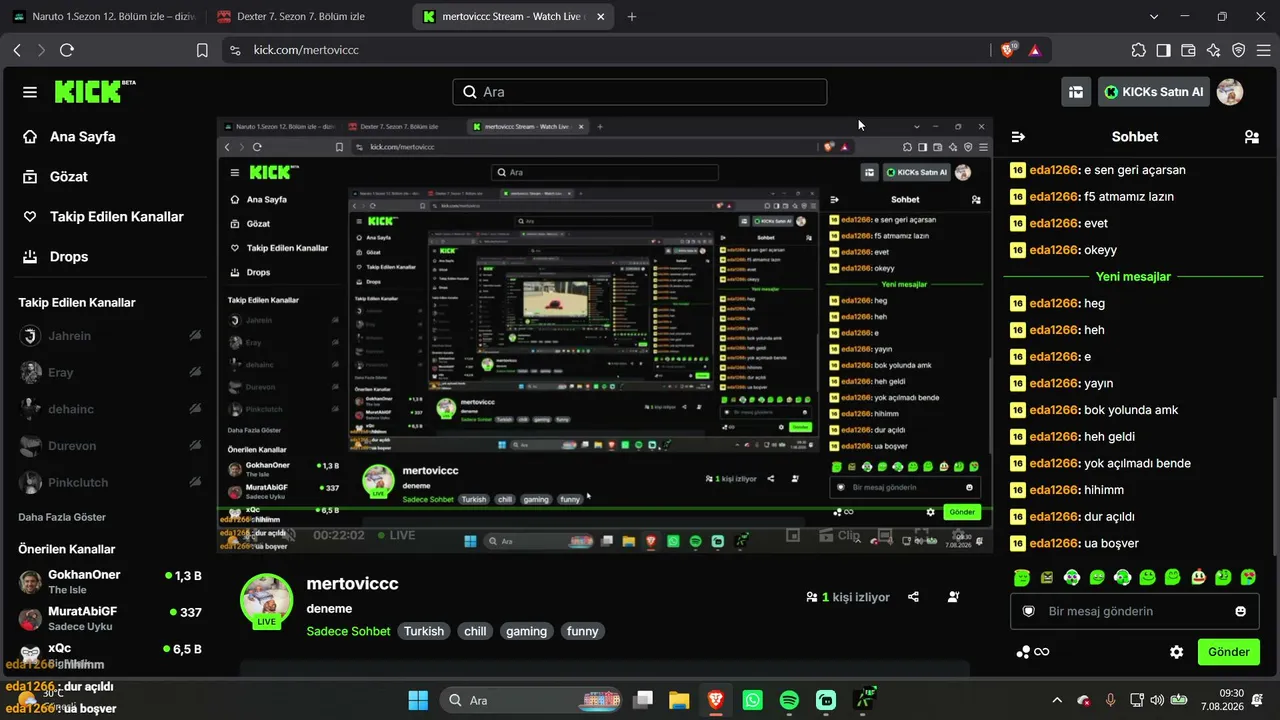The height and width of the screenshot is (720, 1280).
Task: Open browser tab list dropdown arrow
Action: pos(1154,17)
